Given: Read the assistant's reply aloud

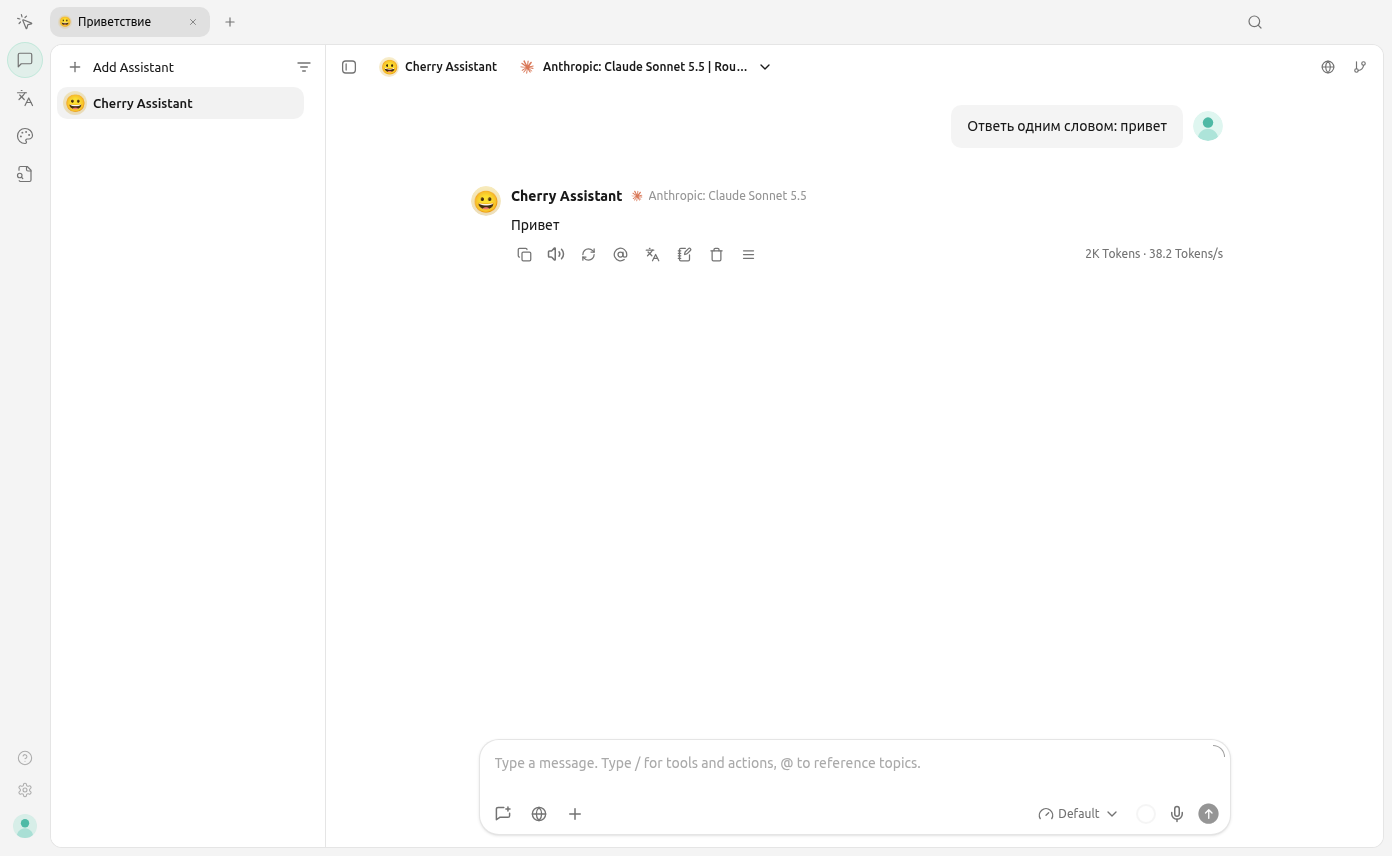Looking at the screenshot, I should coord(556,255).
